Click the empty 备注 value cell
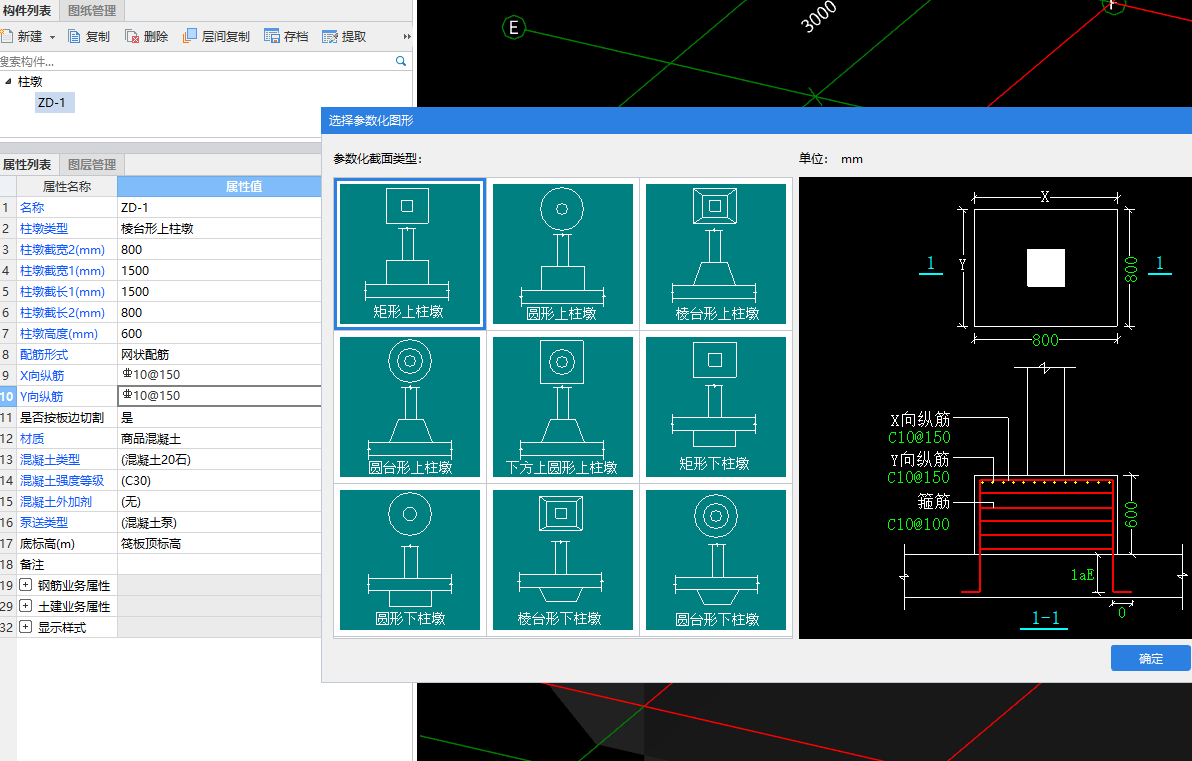The height and width of the screenshot is (761, 1192). pyautogui.click(x=219, y=565)
